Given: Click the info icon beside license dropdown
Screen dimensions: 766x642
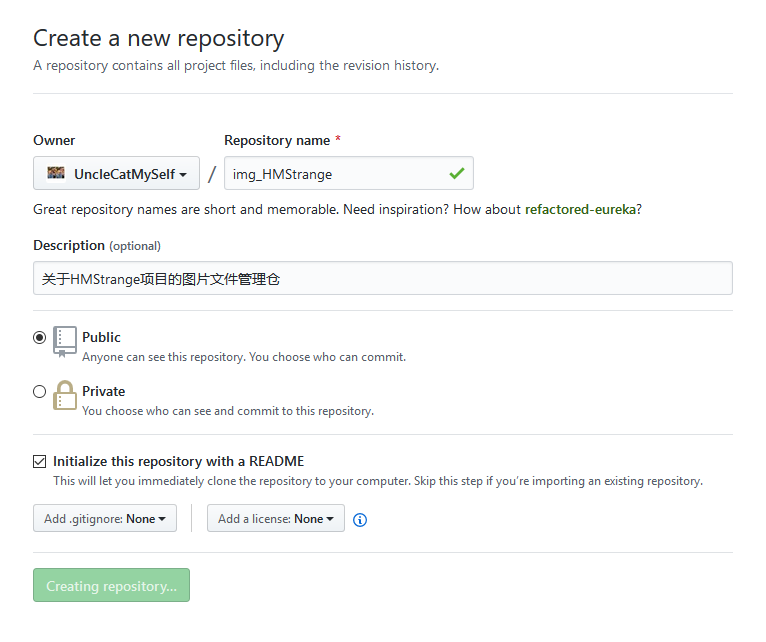Looking at the screenshot, I should [x=360, y=520].
